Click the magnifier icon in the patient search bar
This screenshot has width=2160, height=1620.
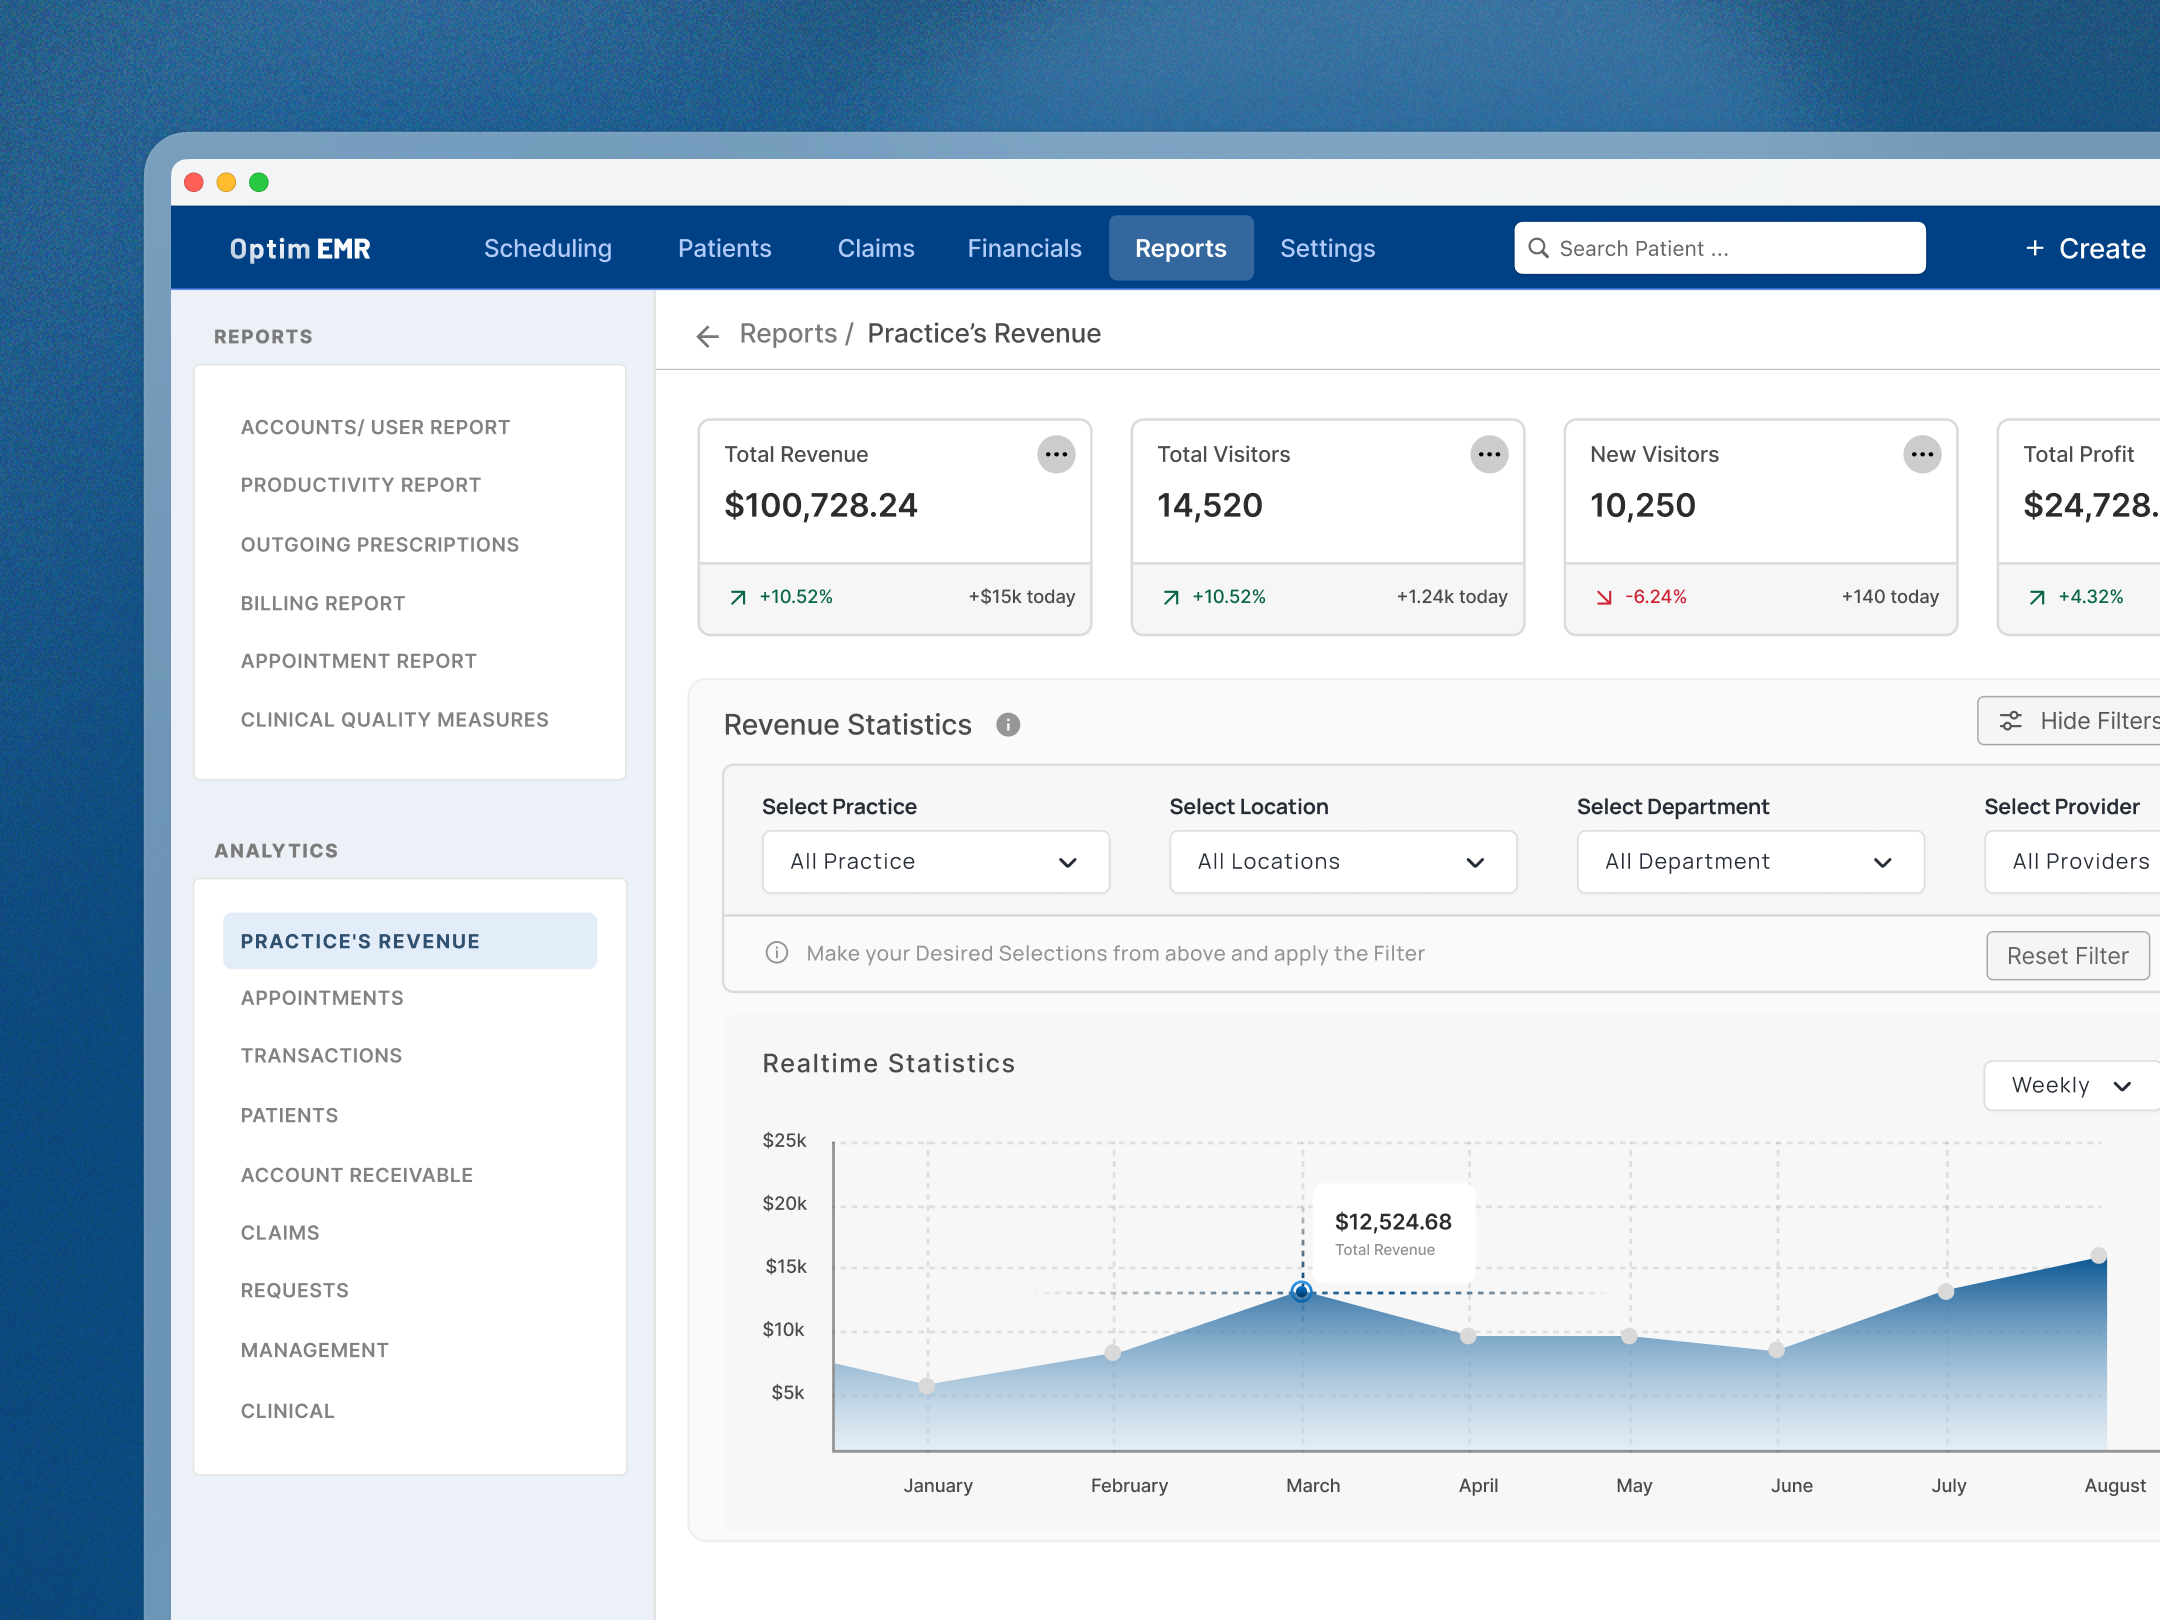(1539, 247)
